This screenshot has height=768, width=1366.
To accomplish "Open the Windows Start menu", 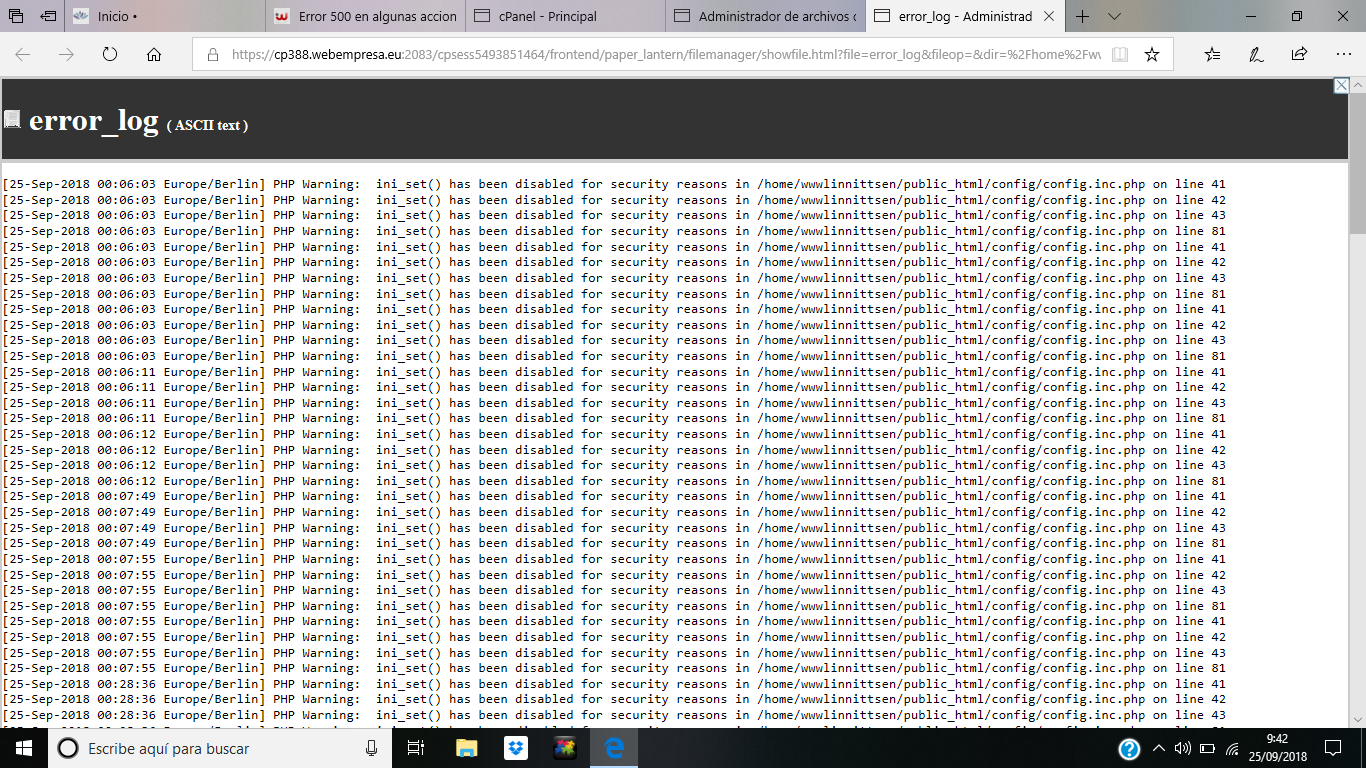I will [24, 748].
